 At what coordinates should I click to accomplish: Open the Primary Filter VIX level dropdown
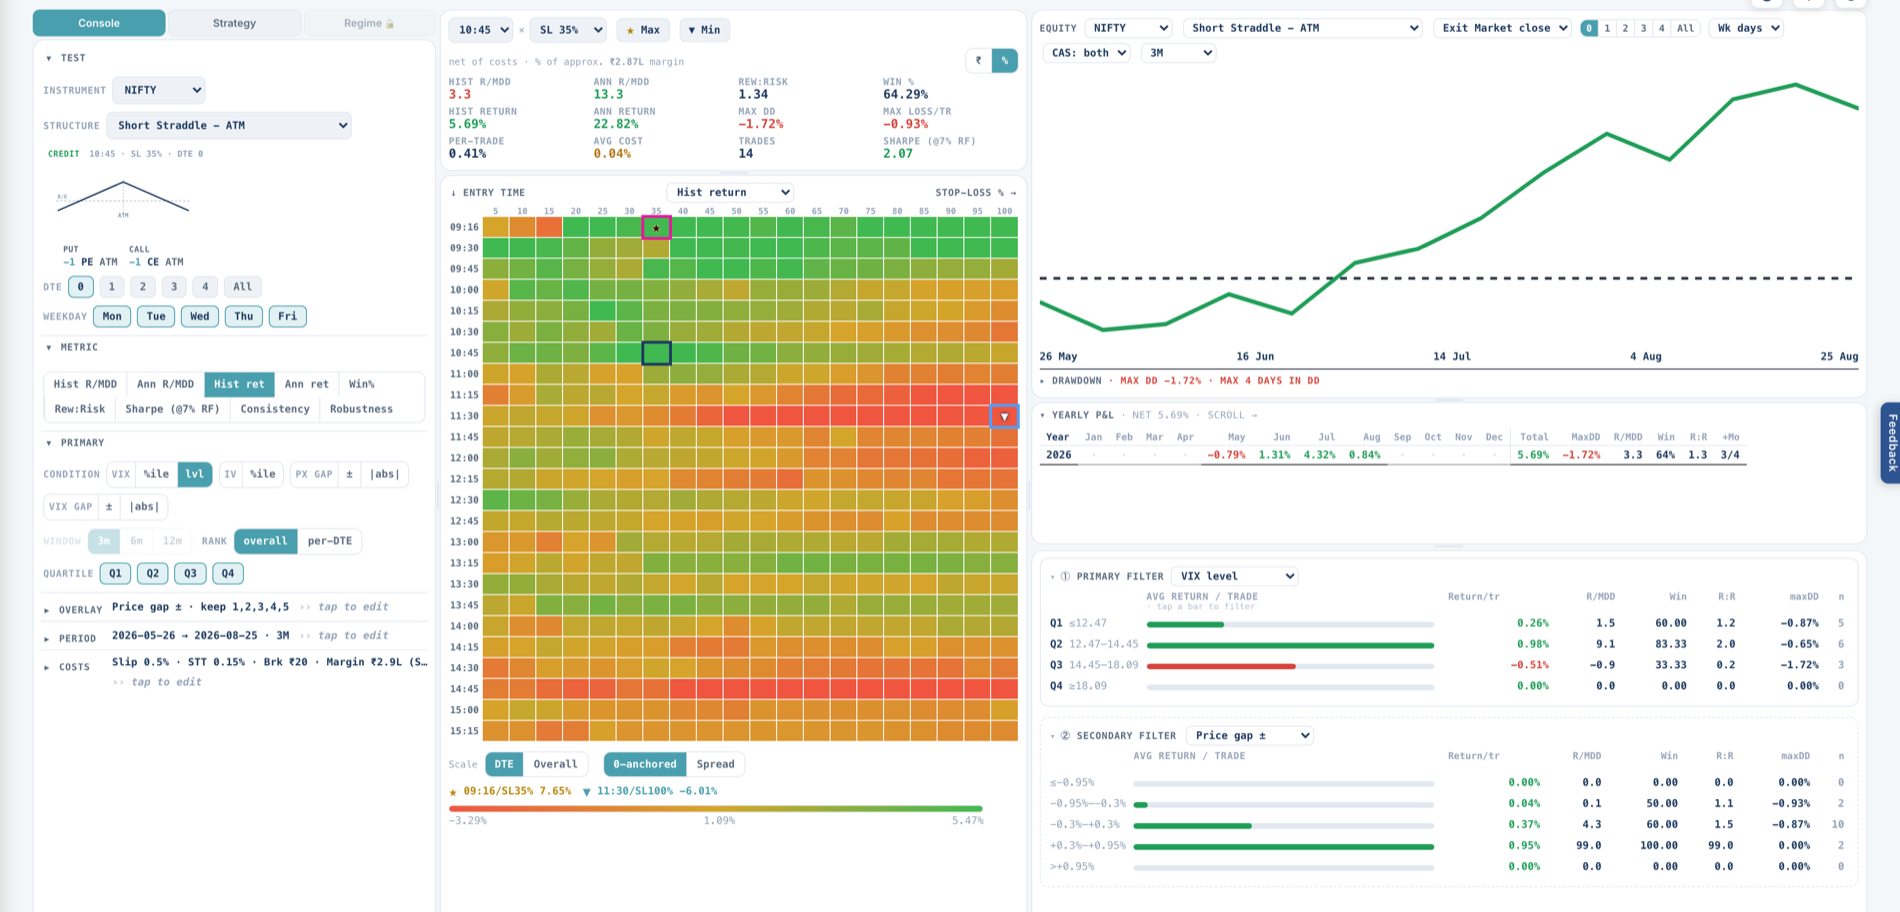1235,576
